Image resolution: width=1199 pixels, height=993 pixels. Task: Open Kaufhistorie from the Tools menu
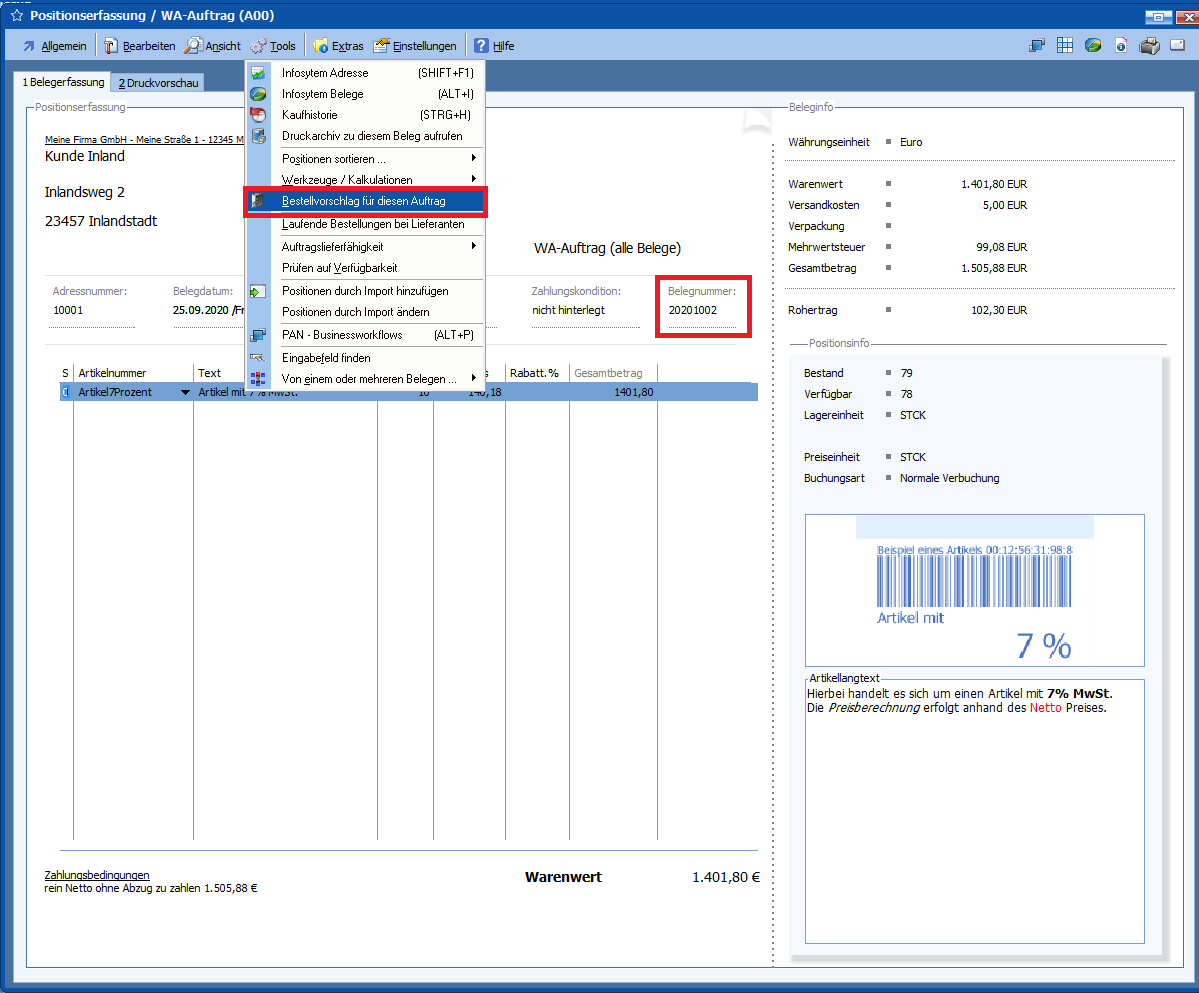click(x=308, y=115)
